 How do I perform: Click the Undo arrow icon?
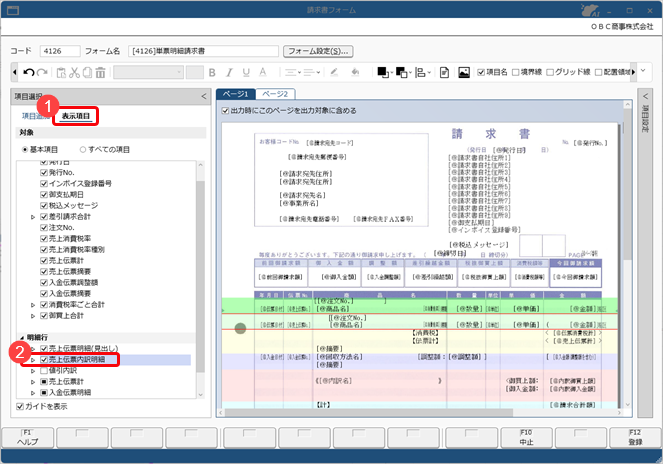pos(28,72)
